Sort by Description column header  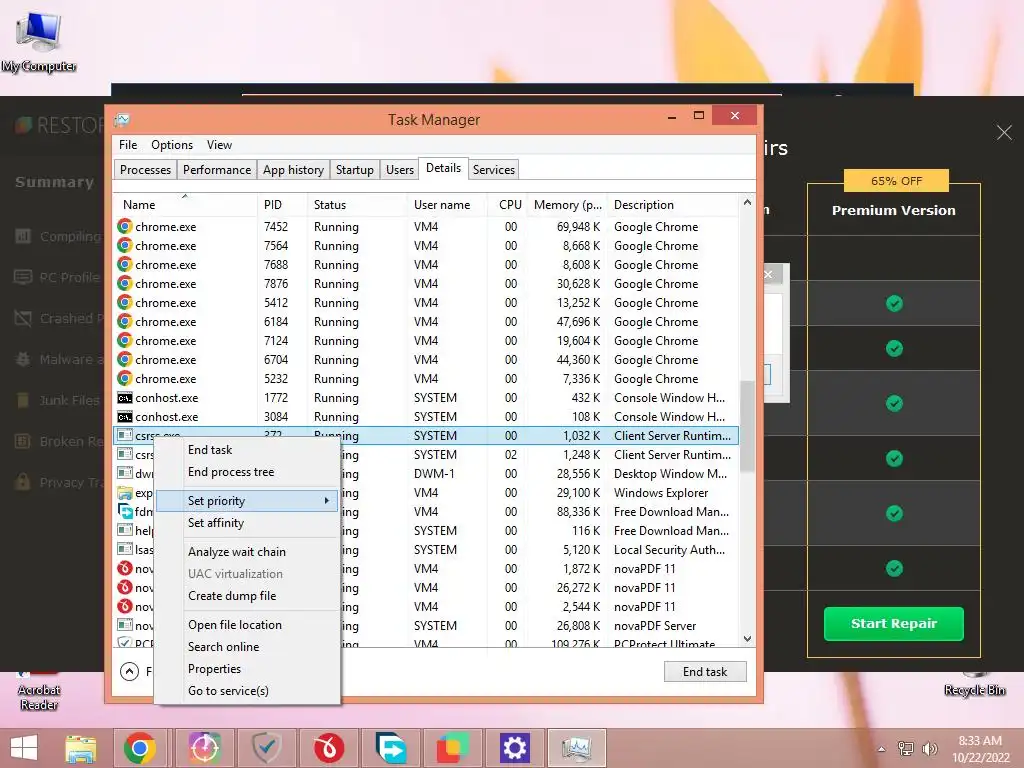click(x=673, y=204)
